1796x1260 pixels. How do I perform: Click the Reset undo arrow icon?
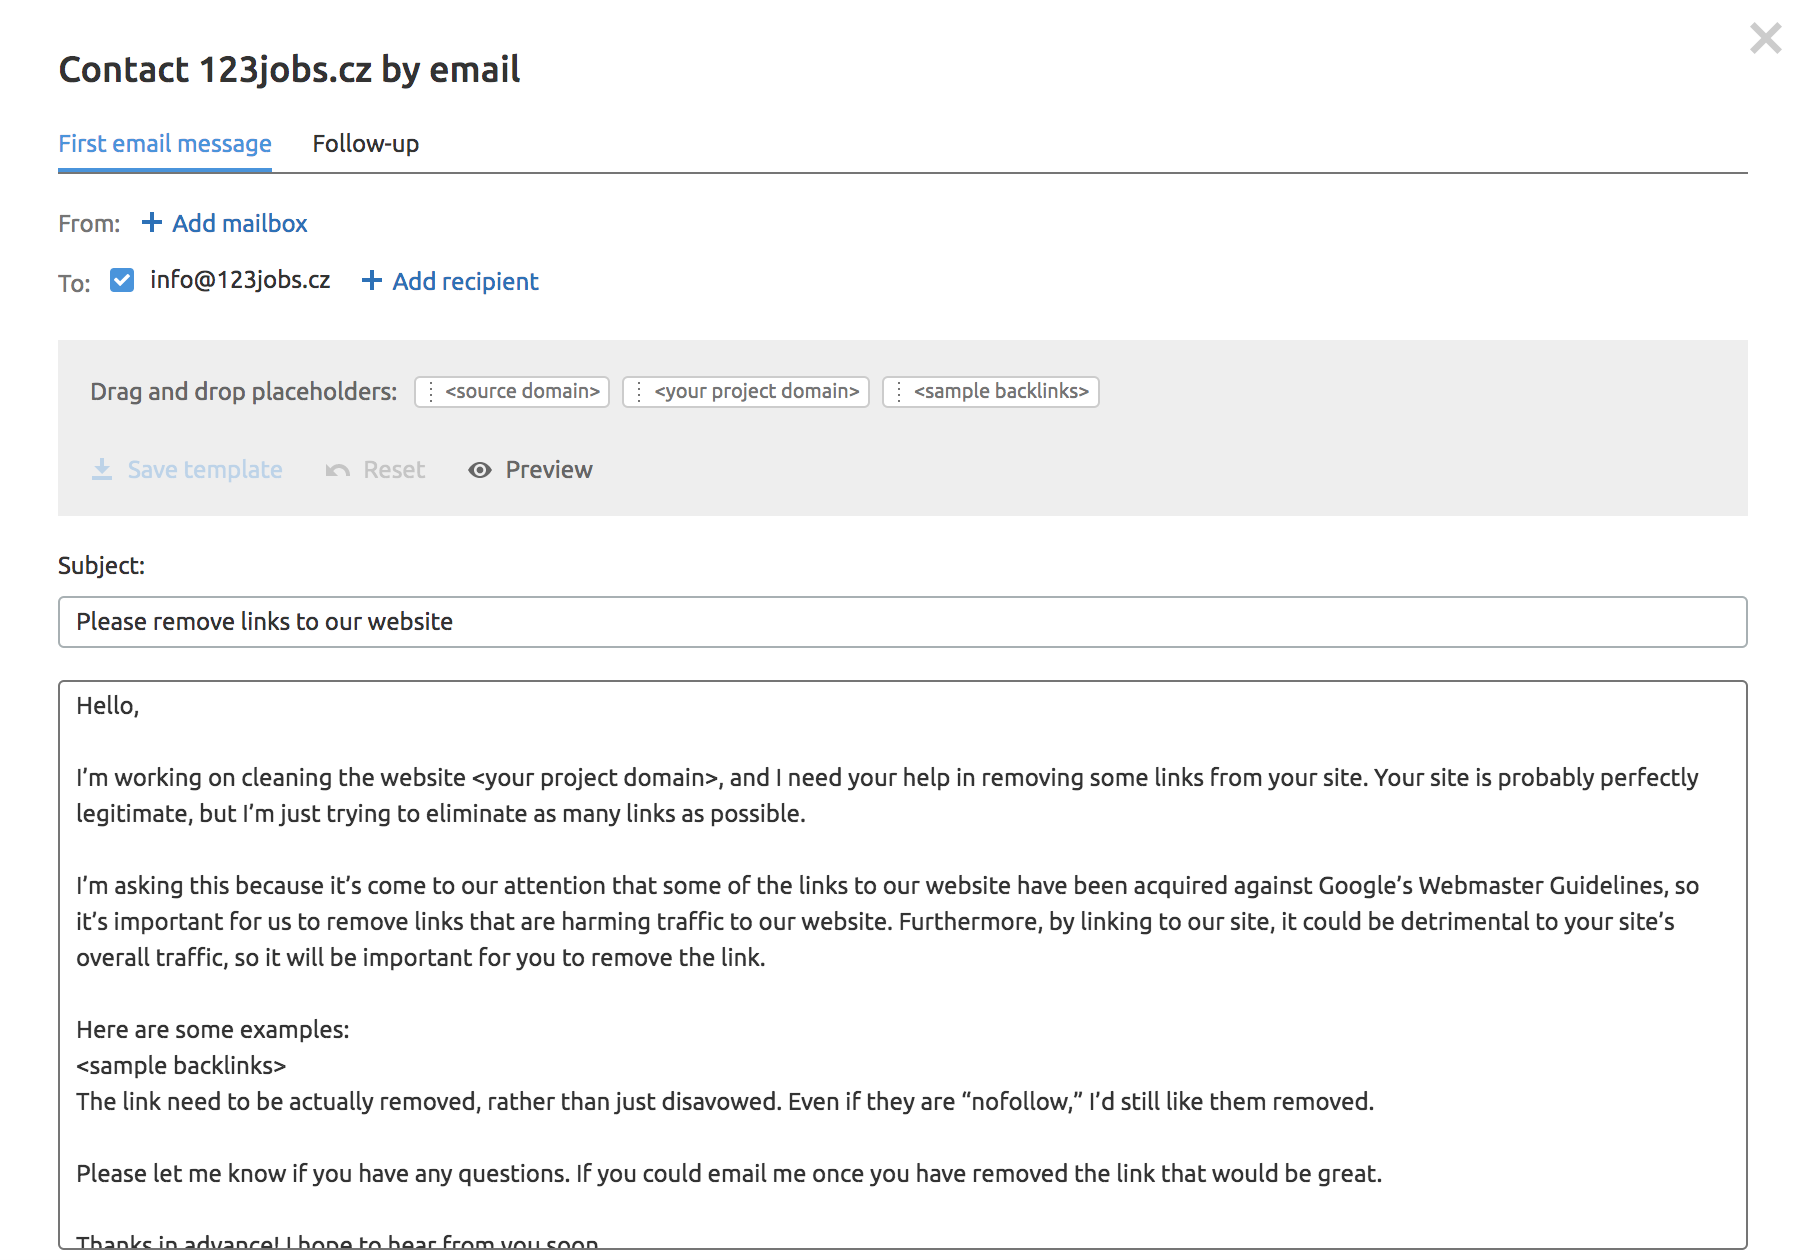point(338,470)
